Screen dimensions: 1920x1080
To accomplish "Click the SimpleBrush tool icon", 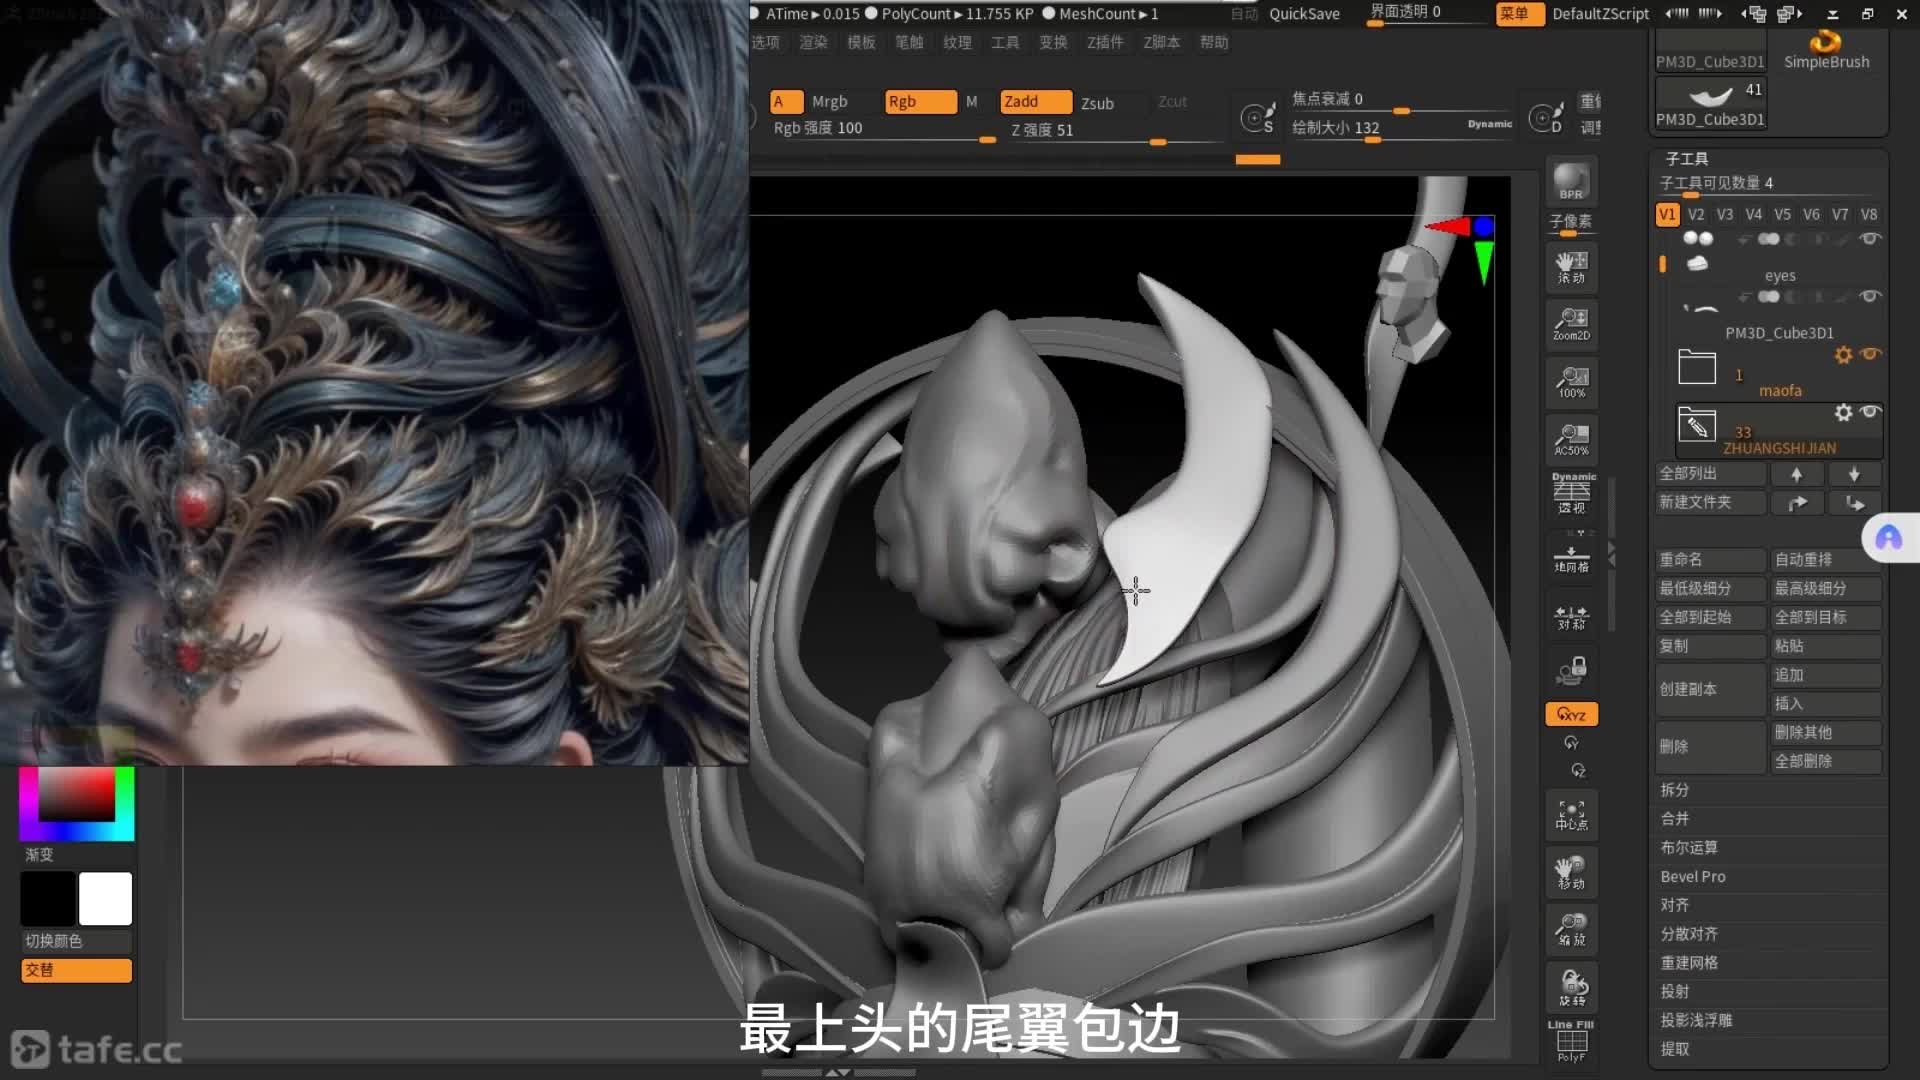I will pyautogui.click(x=1825, y=48).
